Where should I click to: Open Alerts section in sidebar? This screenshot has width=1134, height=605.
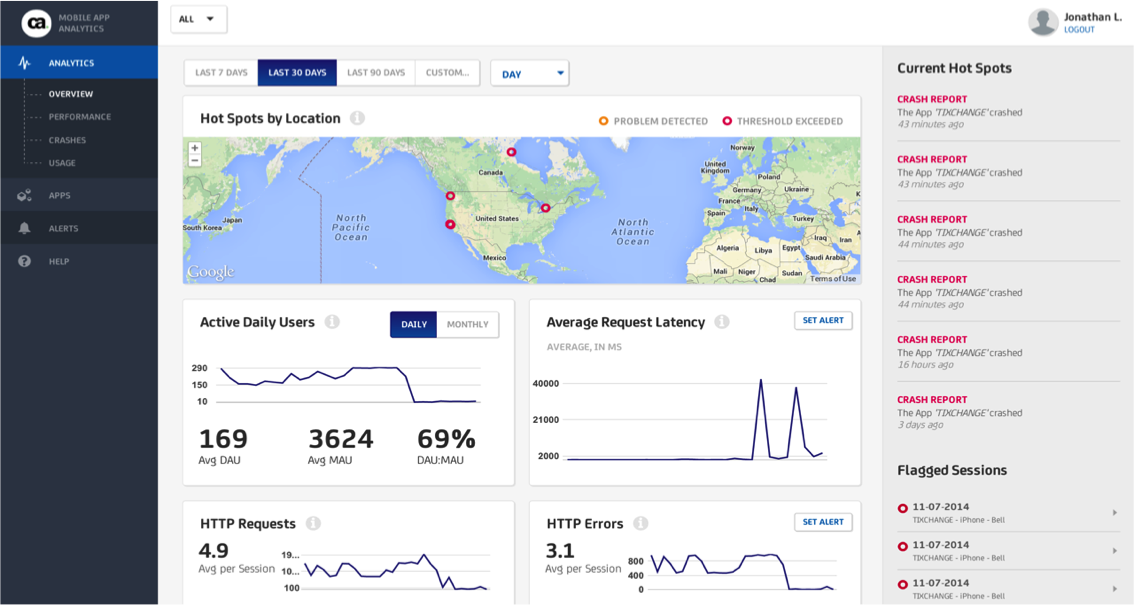79,228
